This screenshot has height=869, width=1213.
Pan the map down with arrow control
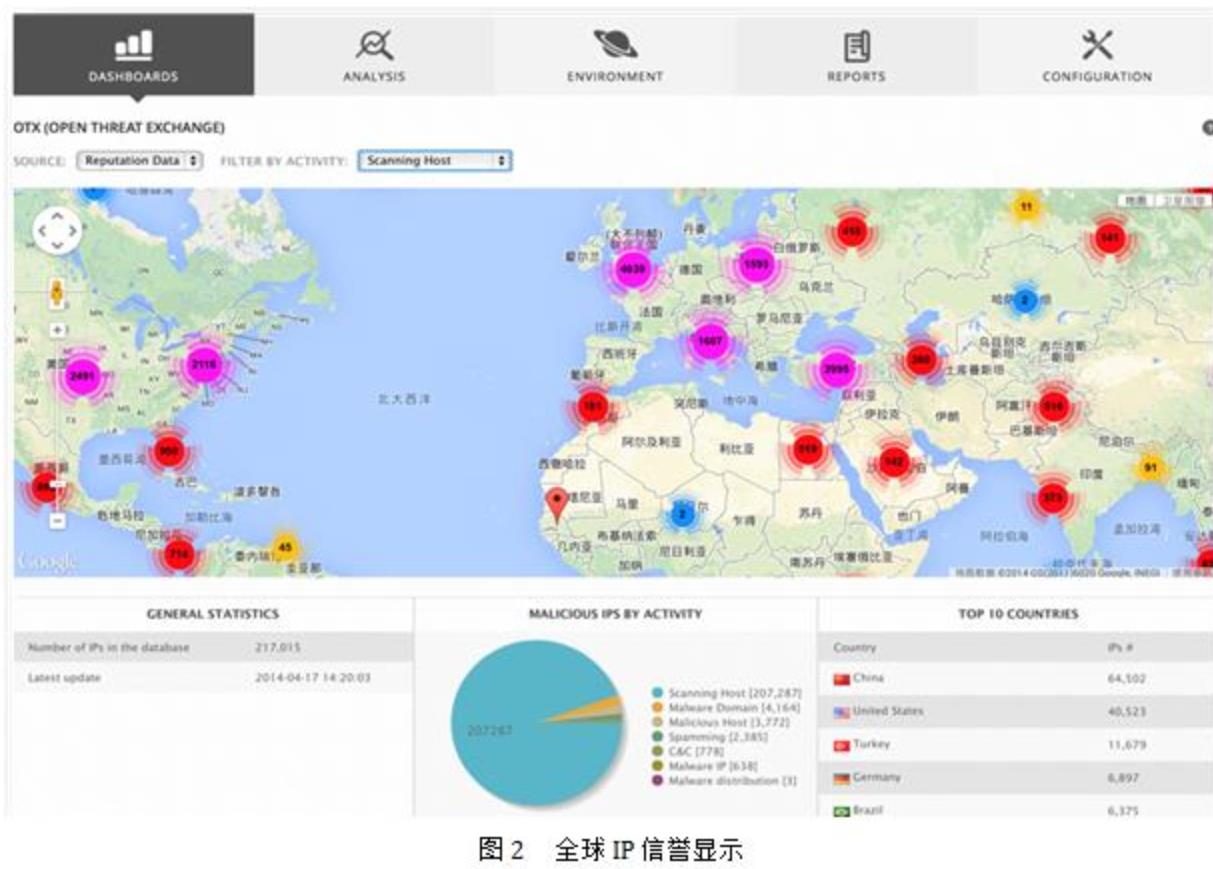(57, 246)
